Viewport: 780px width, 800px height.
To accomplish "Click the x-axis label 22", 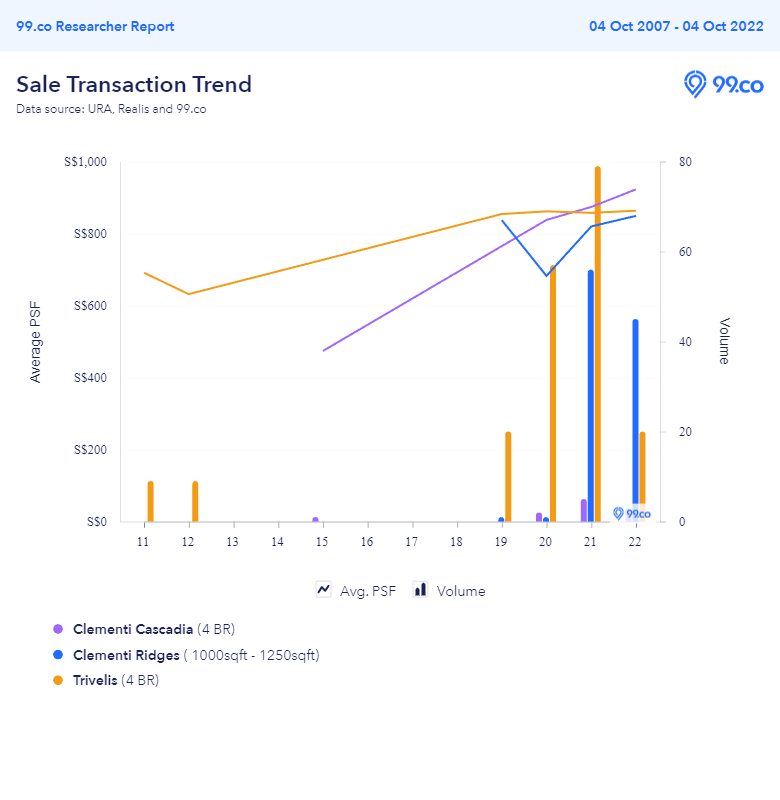I will tap(635, 542).
